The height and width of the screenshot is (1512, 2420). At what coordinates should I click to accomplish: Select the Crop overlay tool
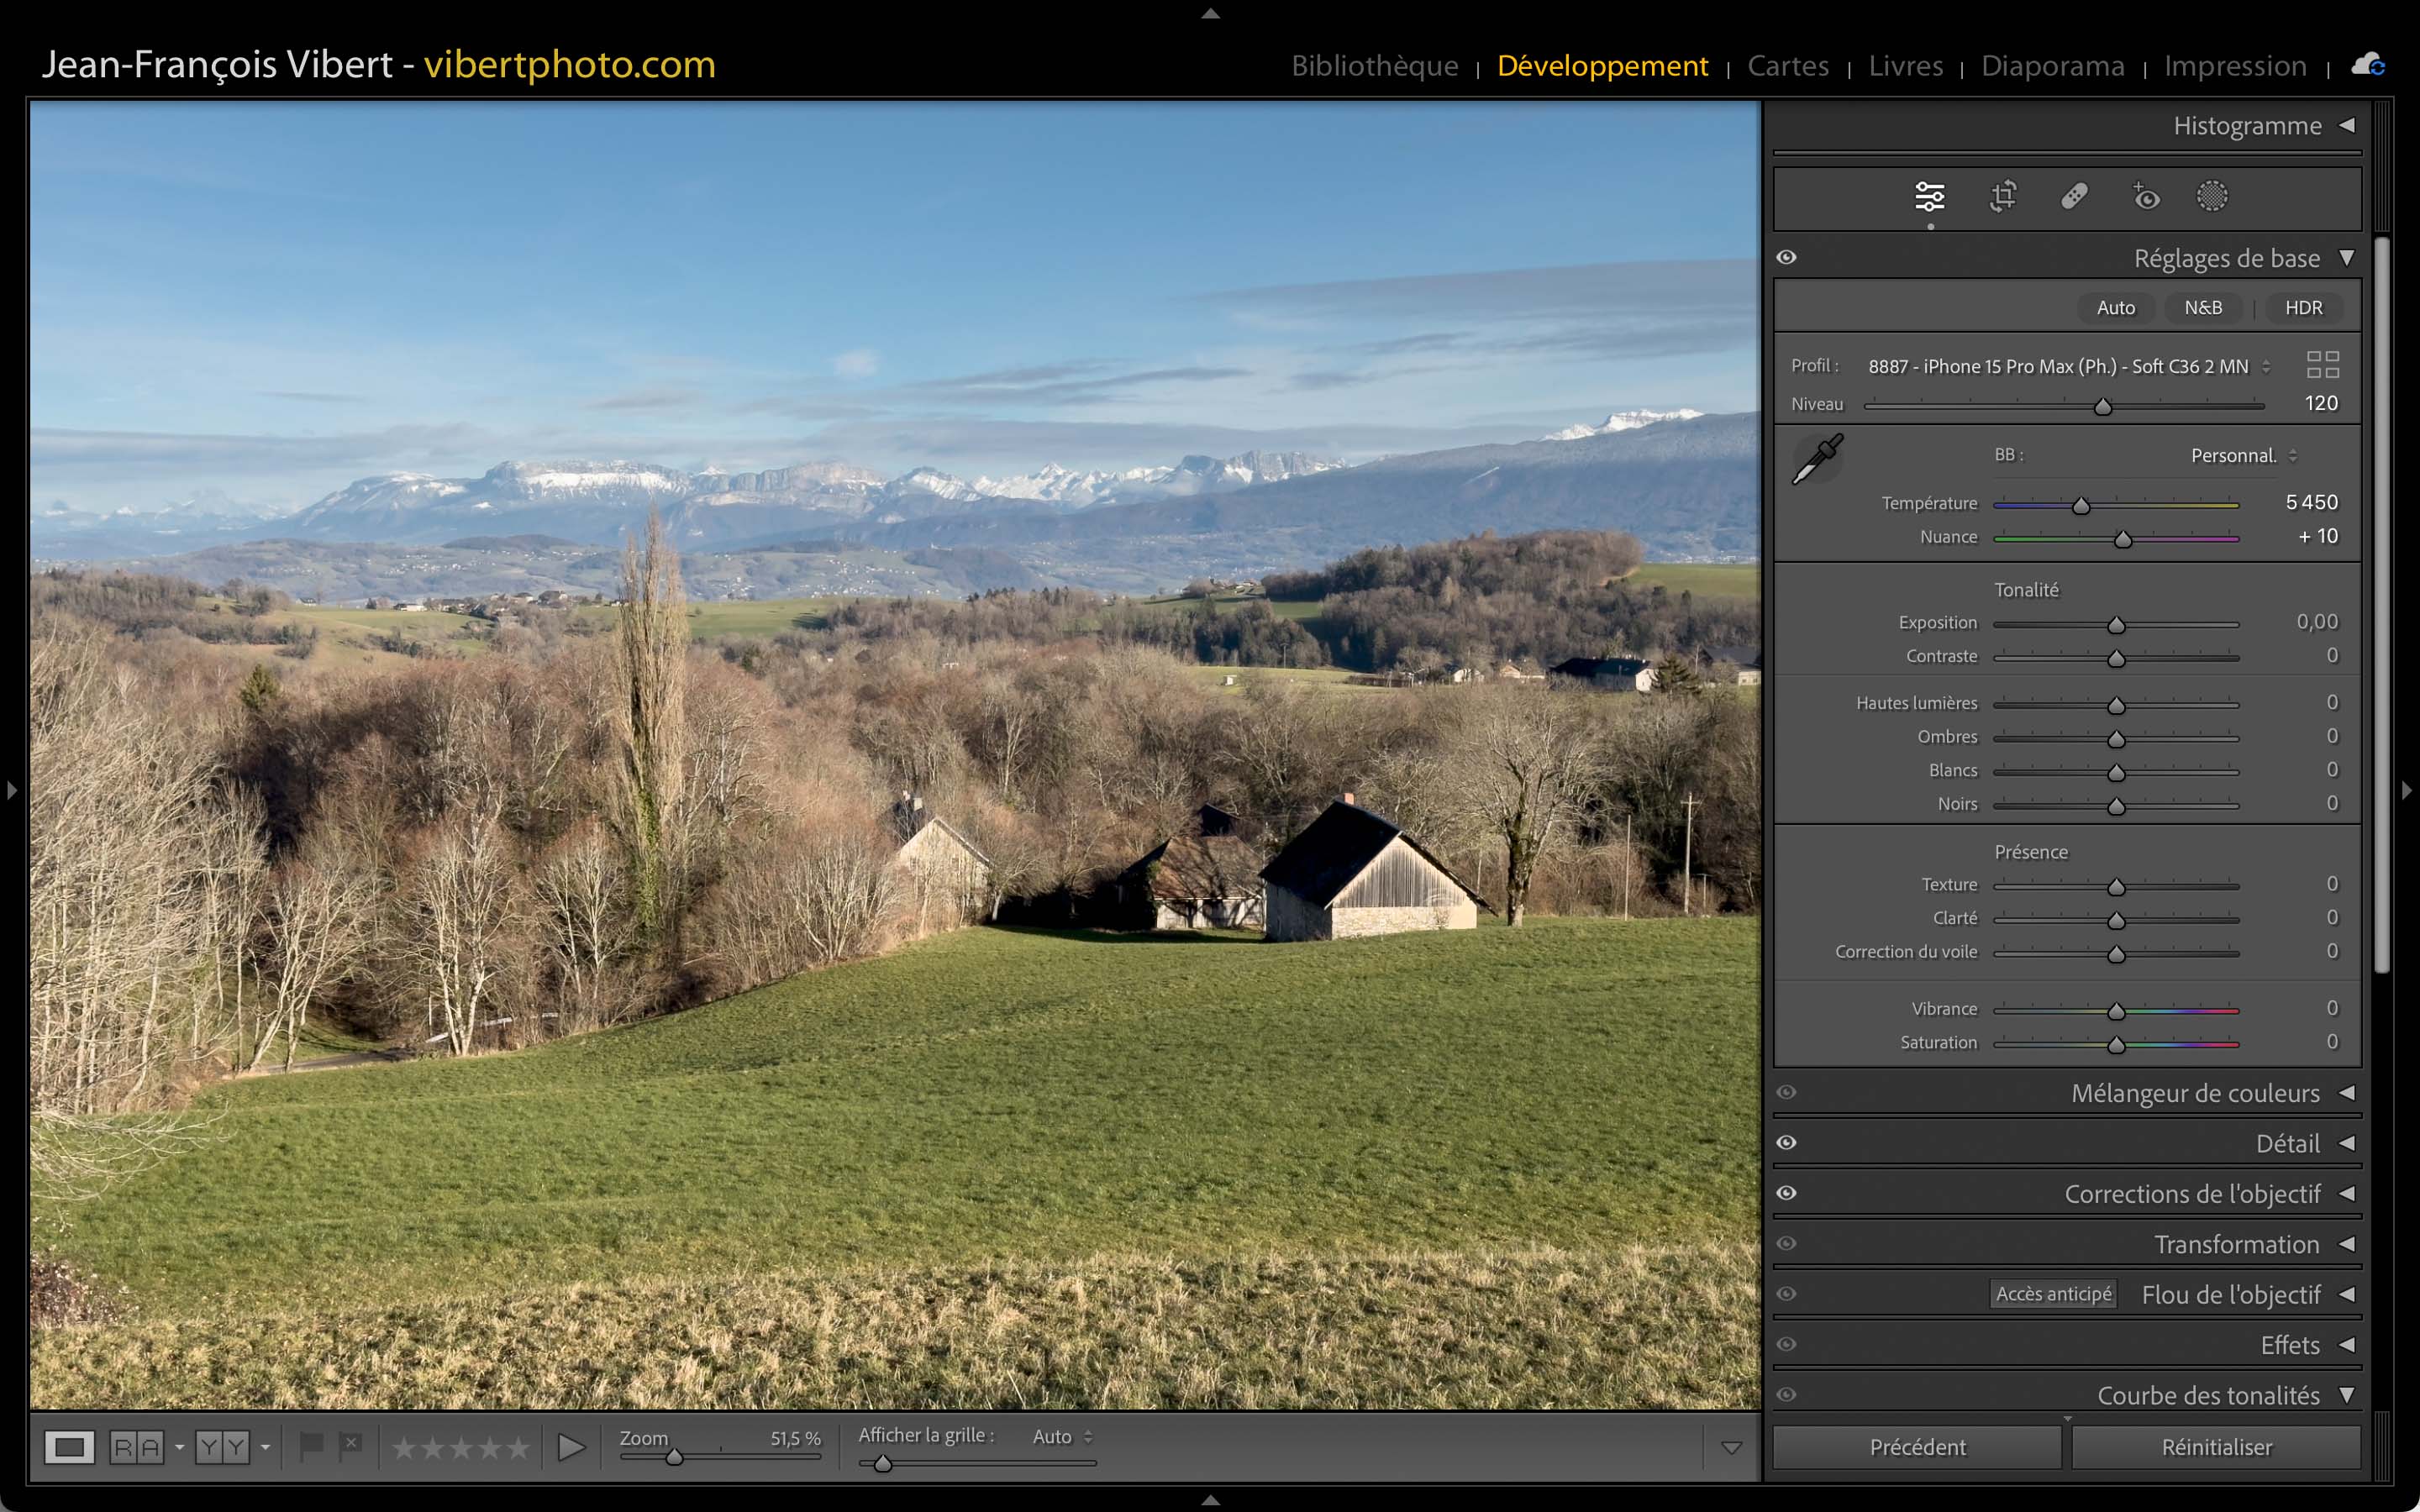[x=2002, y=196]
